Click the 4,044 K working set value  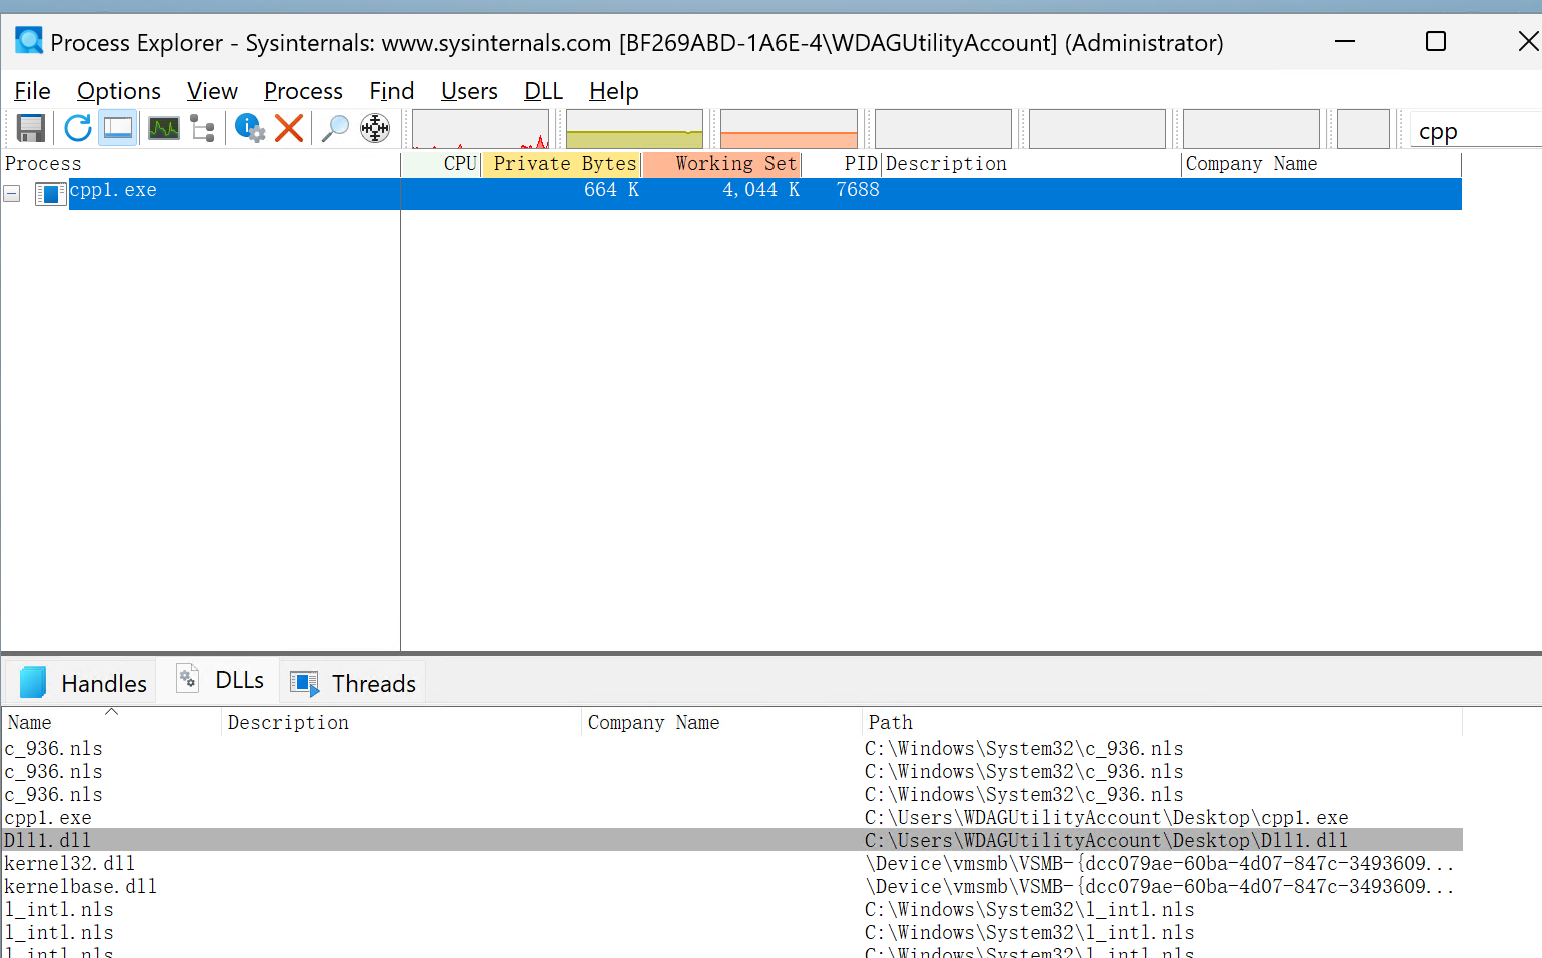click(x=761, y=190)
